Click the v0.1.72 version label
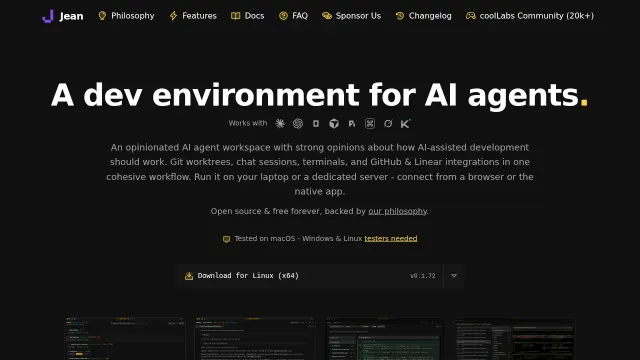 pyautogui.click(x=422, y=276)
